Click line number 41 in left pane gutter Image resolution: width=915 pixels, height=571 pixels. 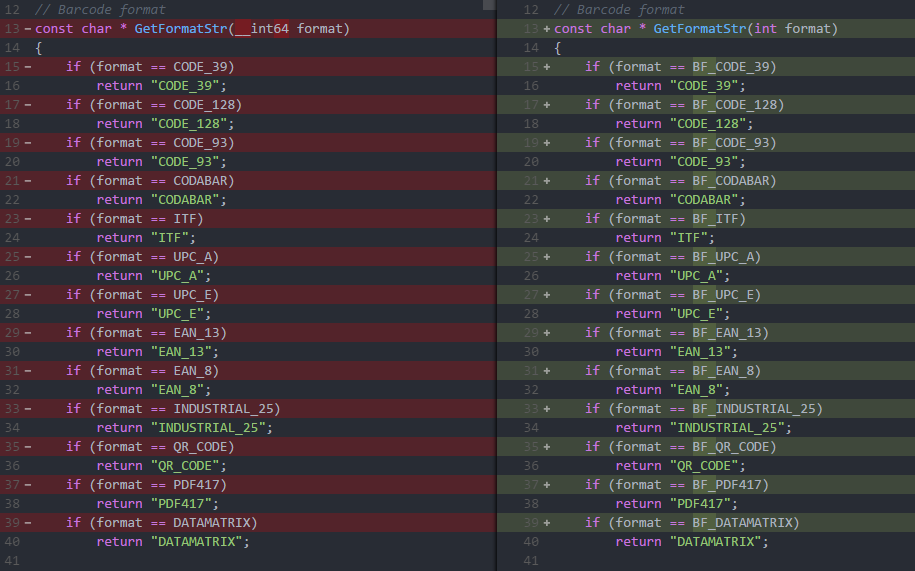12,561
